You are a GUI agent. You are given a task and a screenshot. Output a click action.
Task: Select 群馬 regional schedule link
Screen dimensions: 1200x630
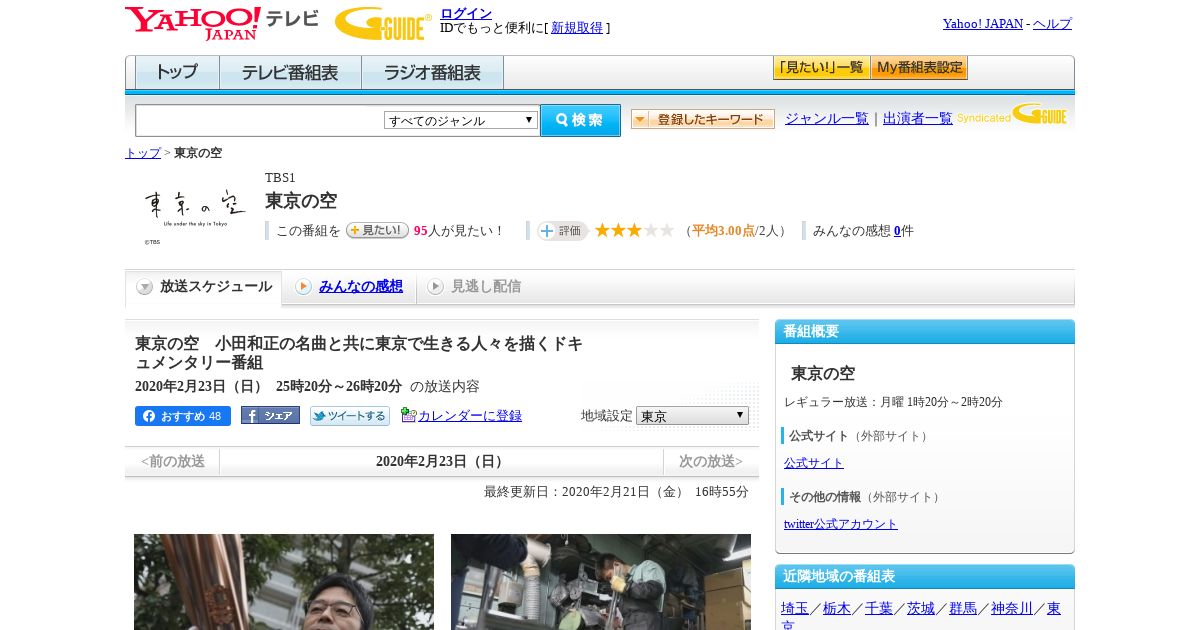[963, 608]
